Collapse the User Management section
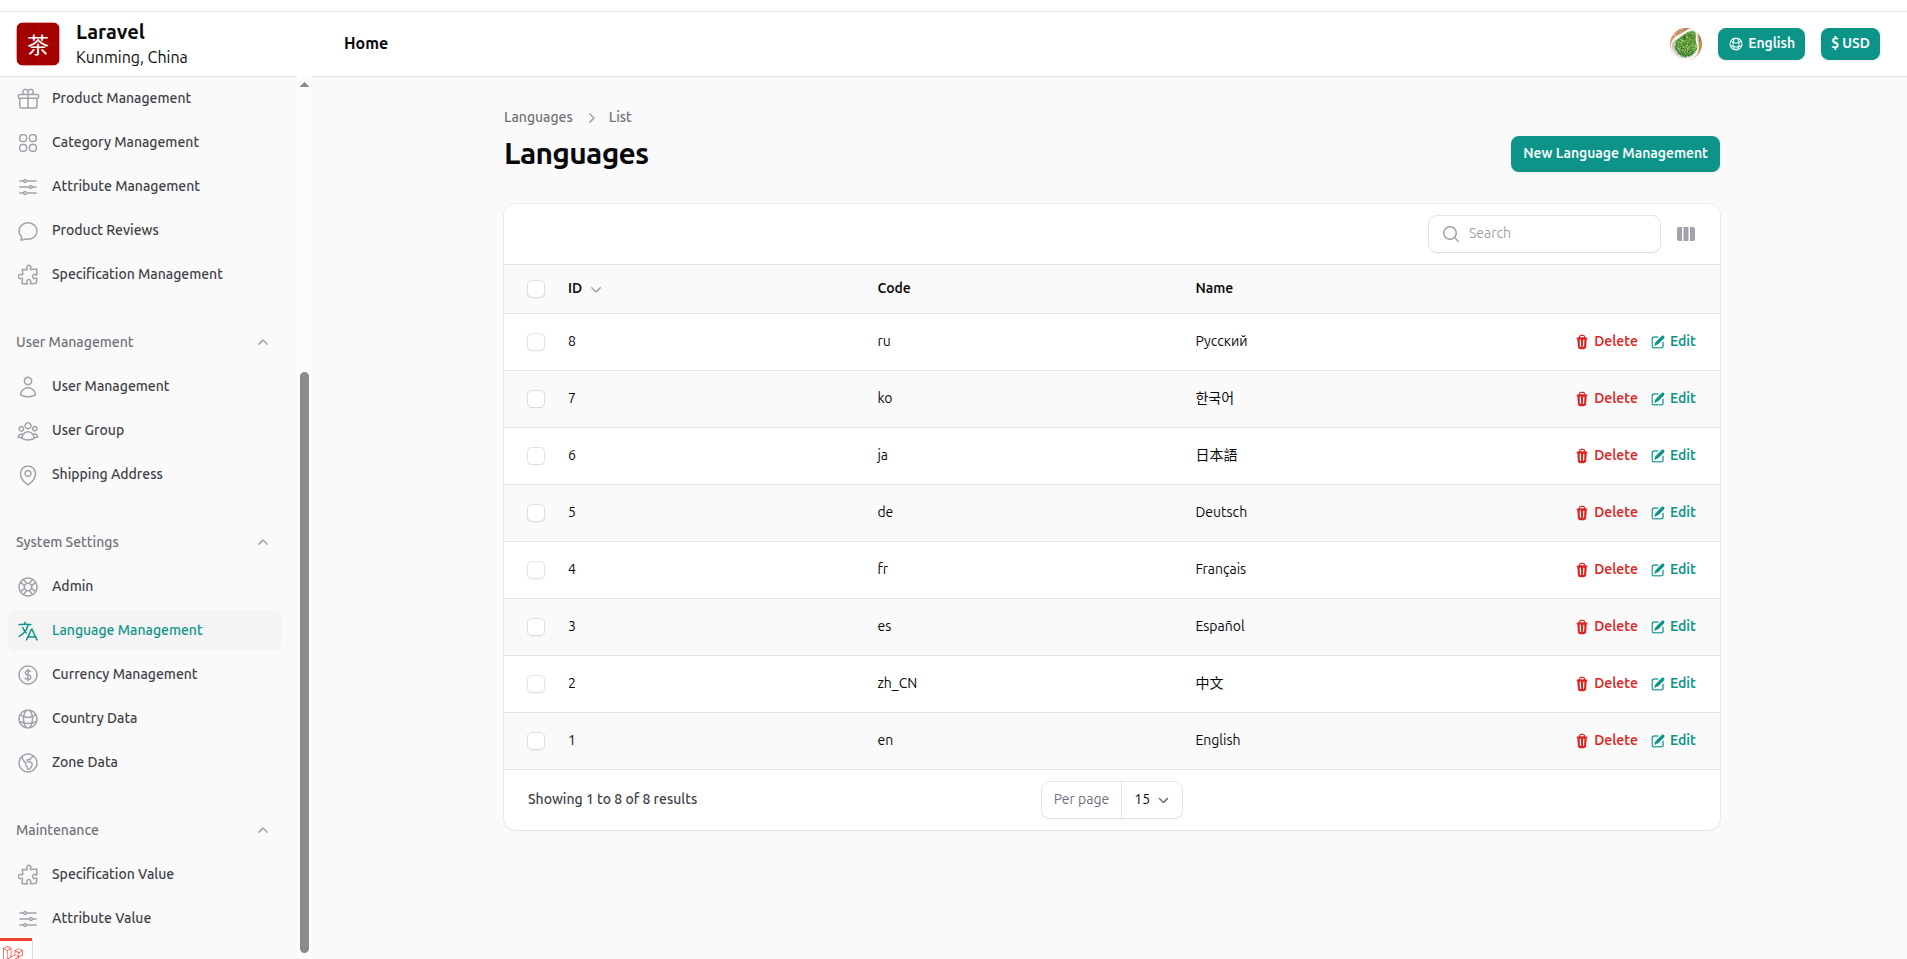 click(263, 342)
